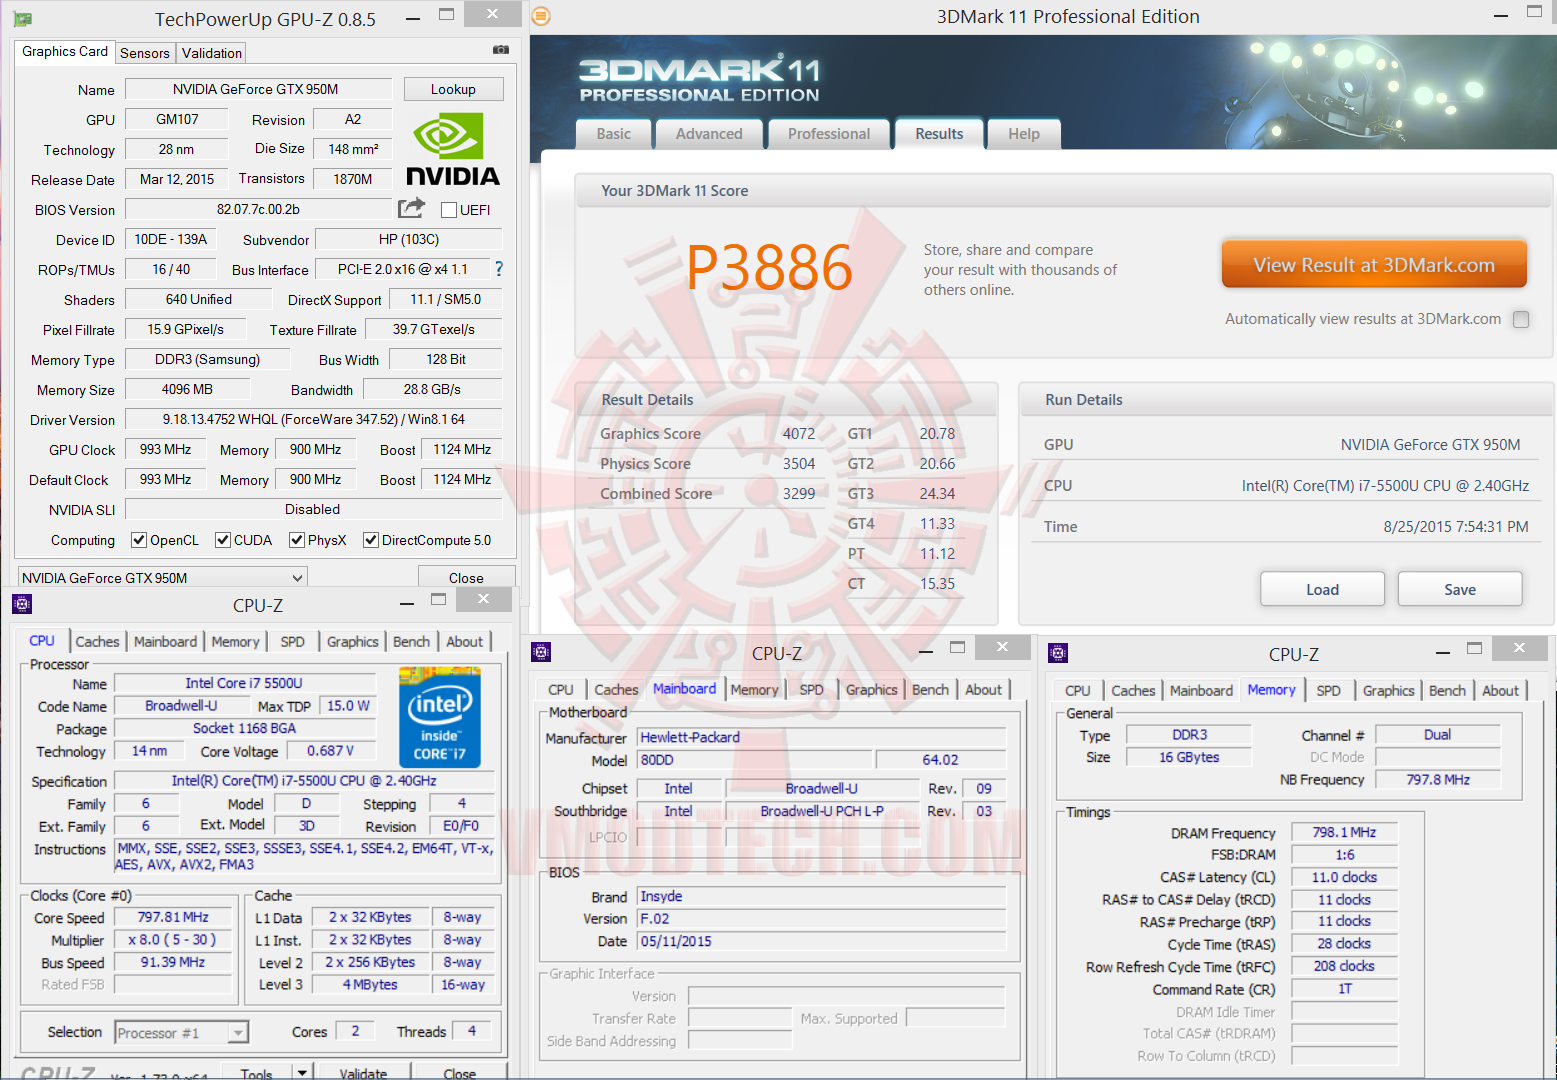Viewport: 1557px width, 1080px height.
Task: Toggle the DirectCompute 5.0 checkbox
Action: (371, 540)
